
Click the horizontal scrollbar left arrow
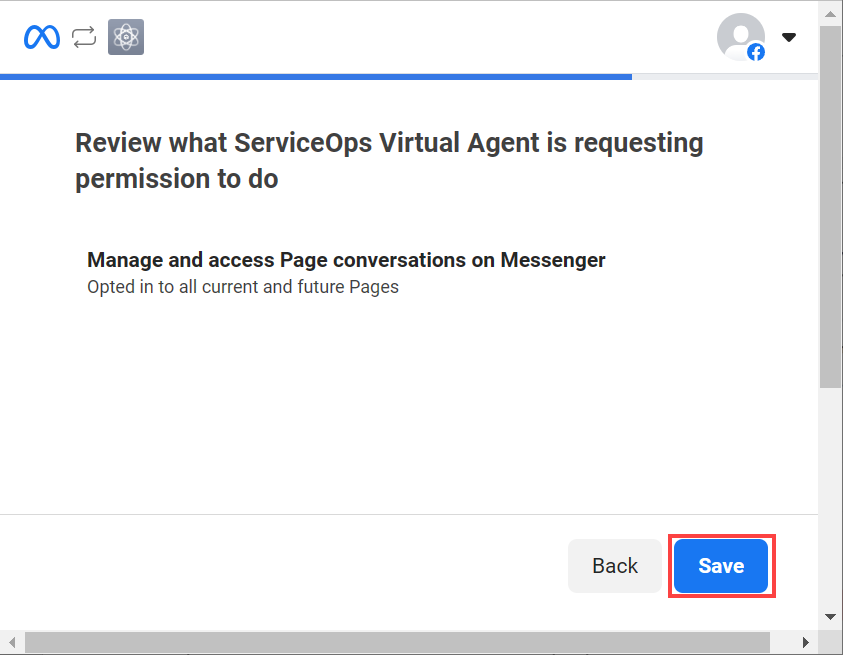tap(12, 642)
